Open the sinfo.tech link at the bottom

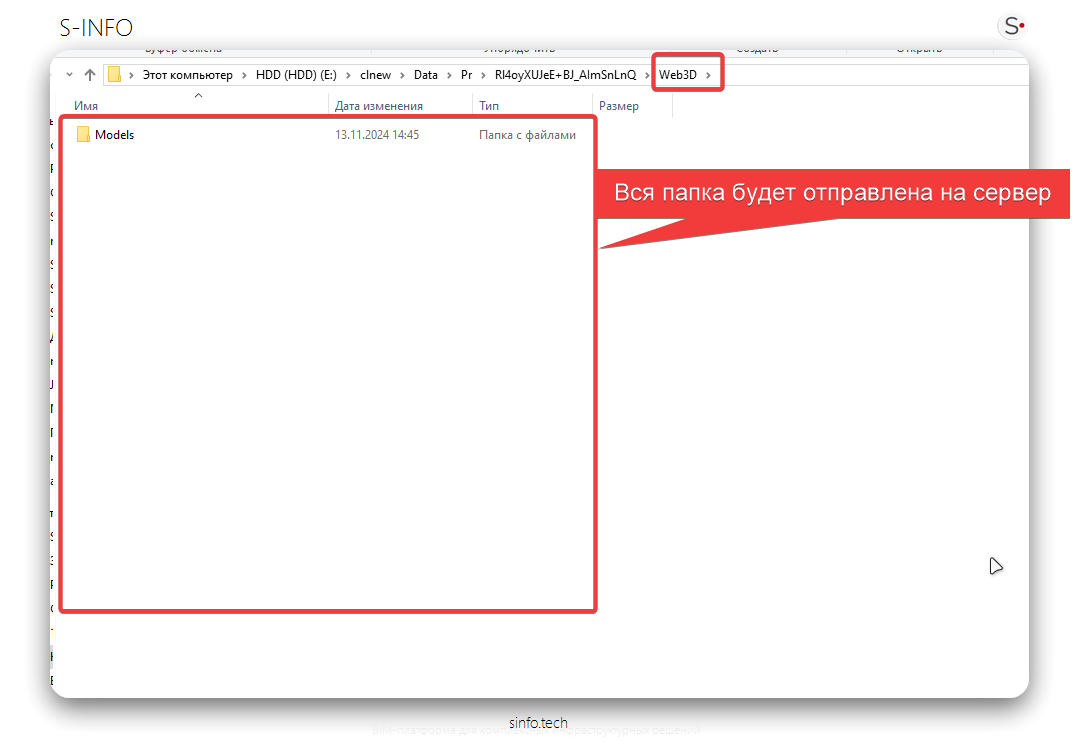[538, 722]
